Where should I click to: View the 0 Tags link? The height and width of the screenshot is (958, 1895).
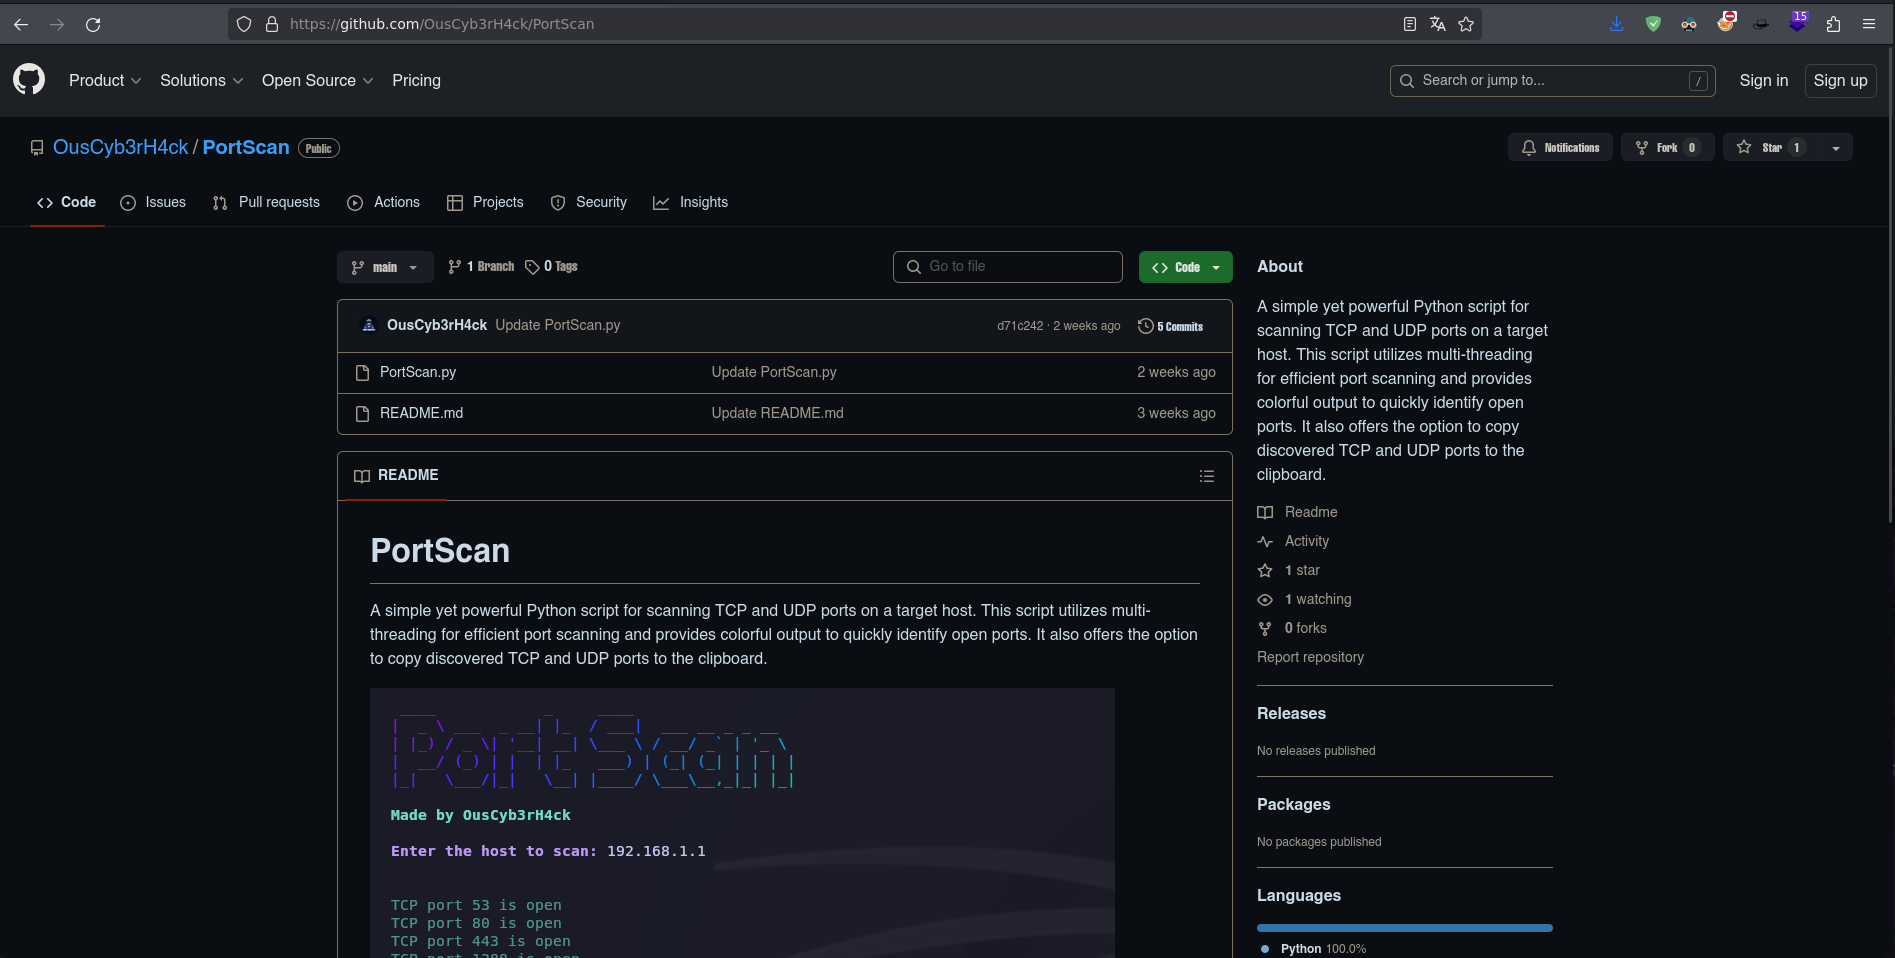pos(551,266)
